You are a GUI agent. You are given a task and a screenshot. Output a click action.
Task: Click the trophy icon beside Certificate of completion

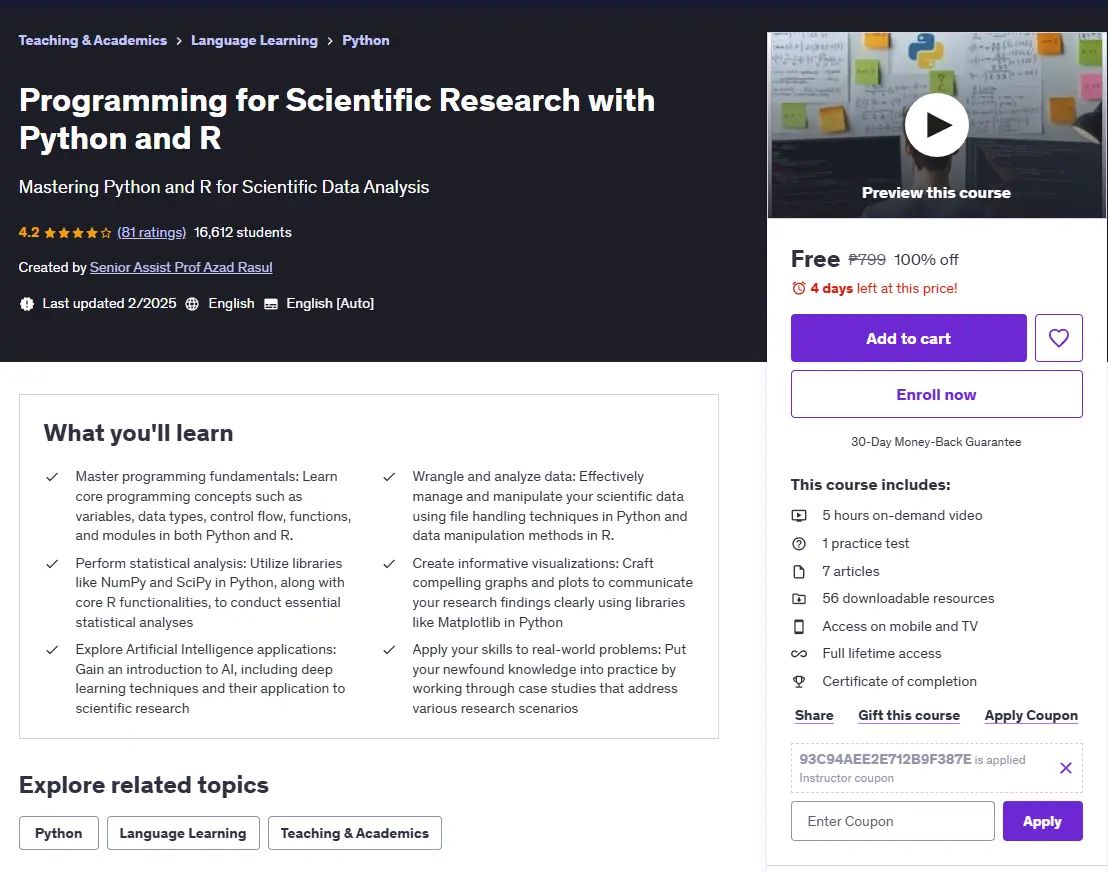pyautogui.click(x=798, y=681)
